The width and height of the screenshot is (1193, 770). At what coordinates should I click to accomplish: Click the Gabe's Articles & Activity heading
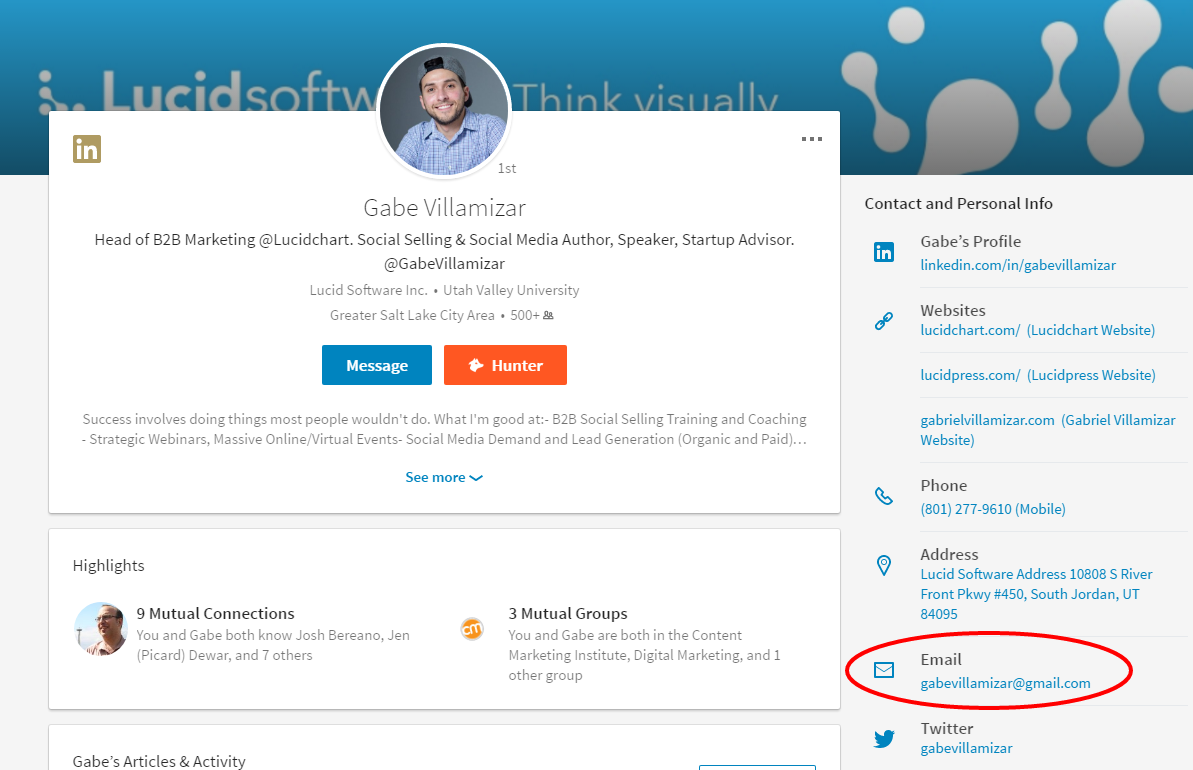pyautogui.click(x=159, y=761)
